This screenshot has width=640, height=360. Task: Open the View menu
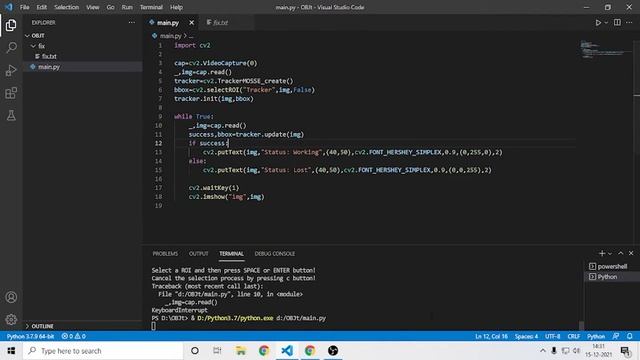click(93, 7)
